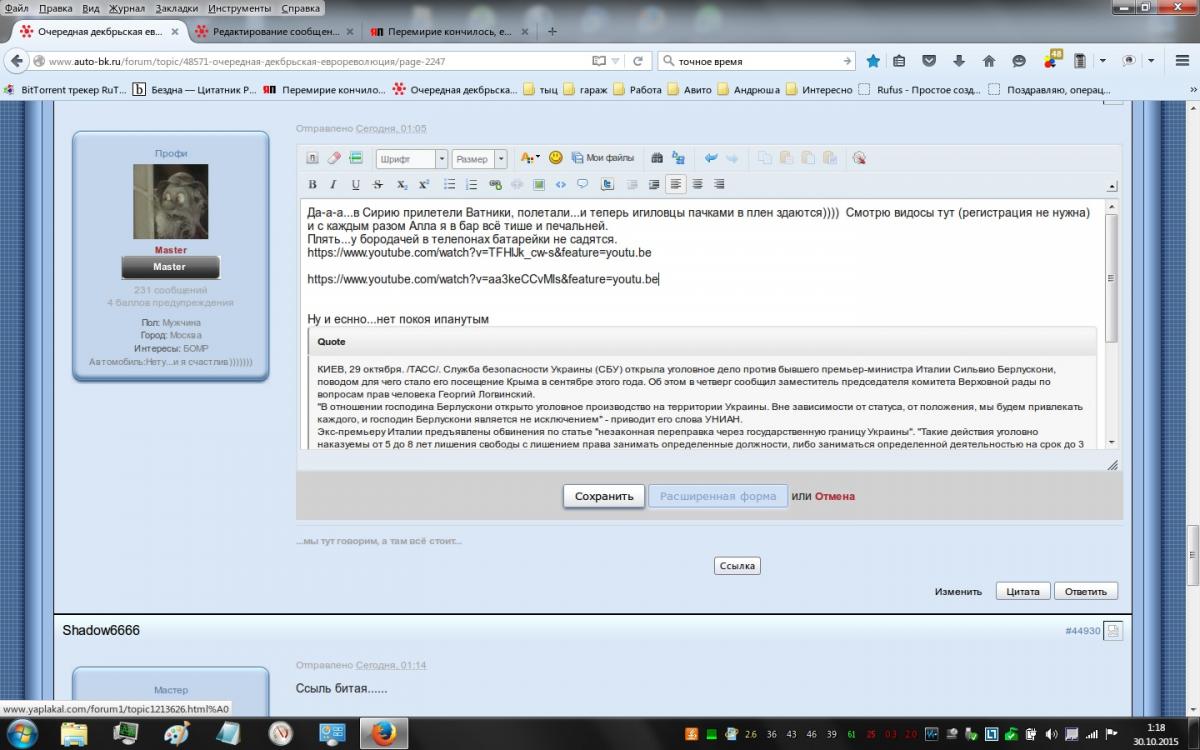Screen dimensions: 1200x750
Task: Insert a hyperlink with the link icon
Action: pyautogui.click(x=495, y=185)
